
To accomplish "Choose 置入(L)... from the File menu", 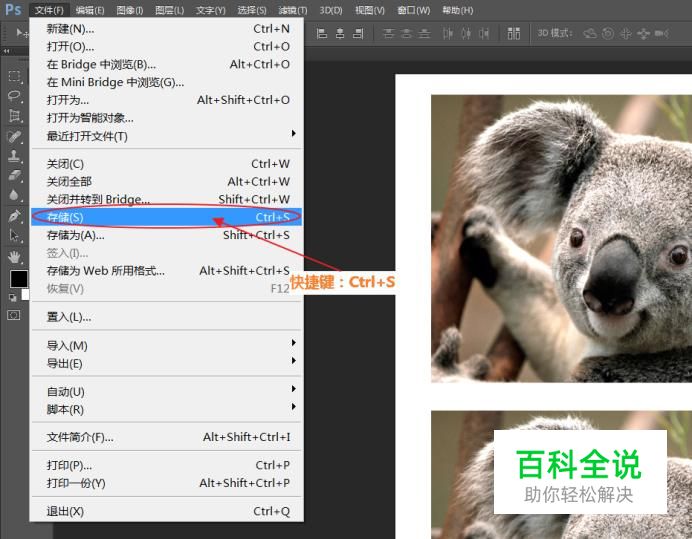I will 167,317.
